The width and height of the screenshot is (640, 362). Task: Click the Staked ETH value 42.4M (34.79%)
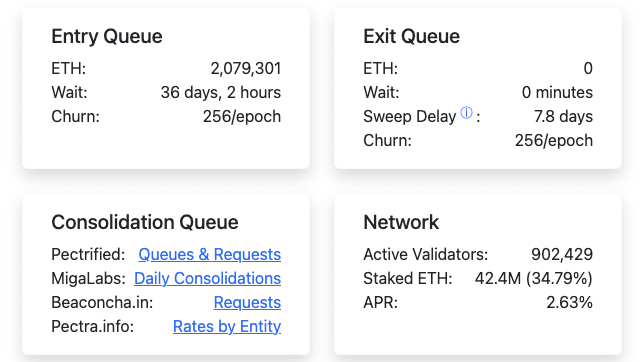pos(533,278)
